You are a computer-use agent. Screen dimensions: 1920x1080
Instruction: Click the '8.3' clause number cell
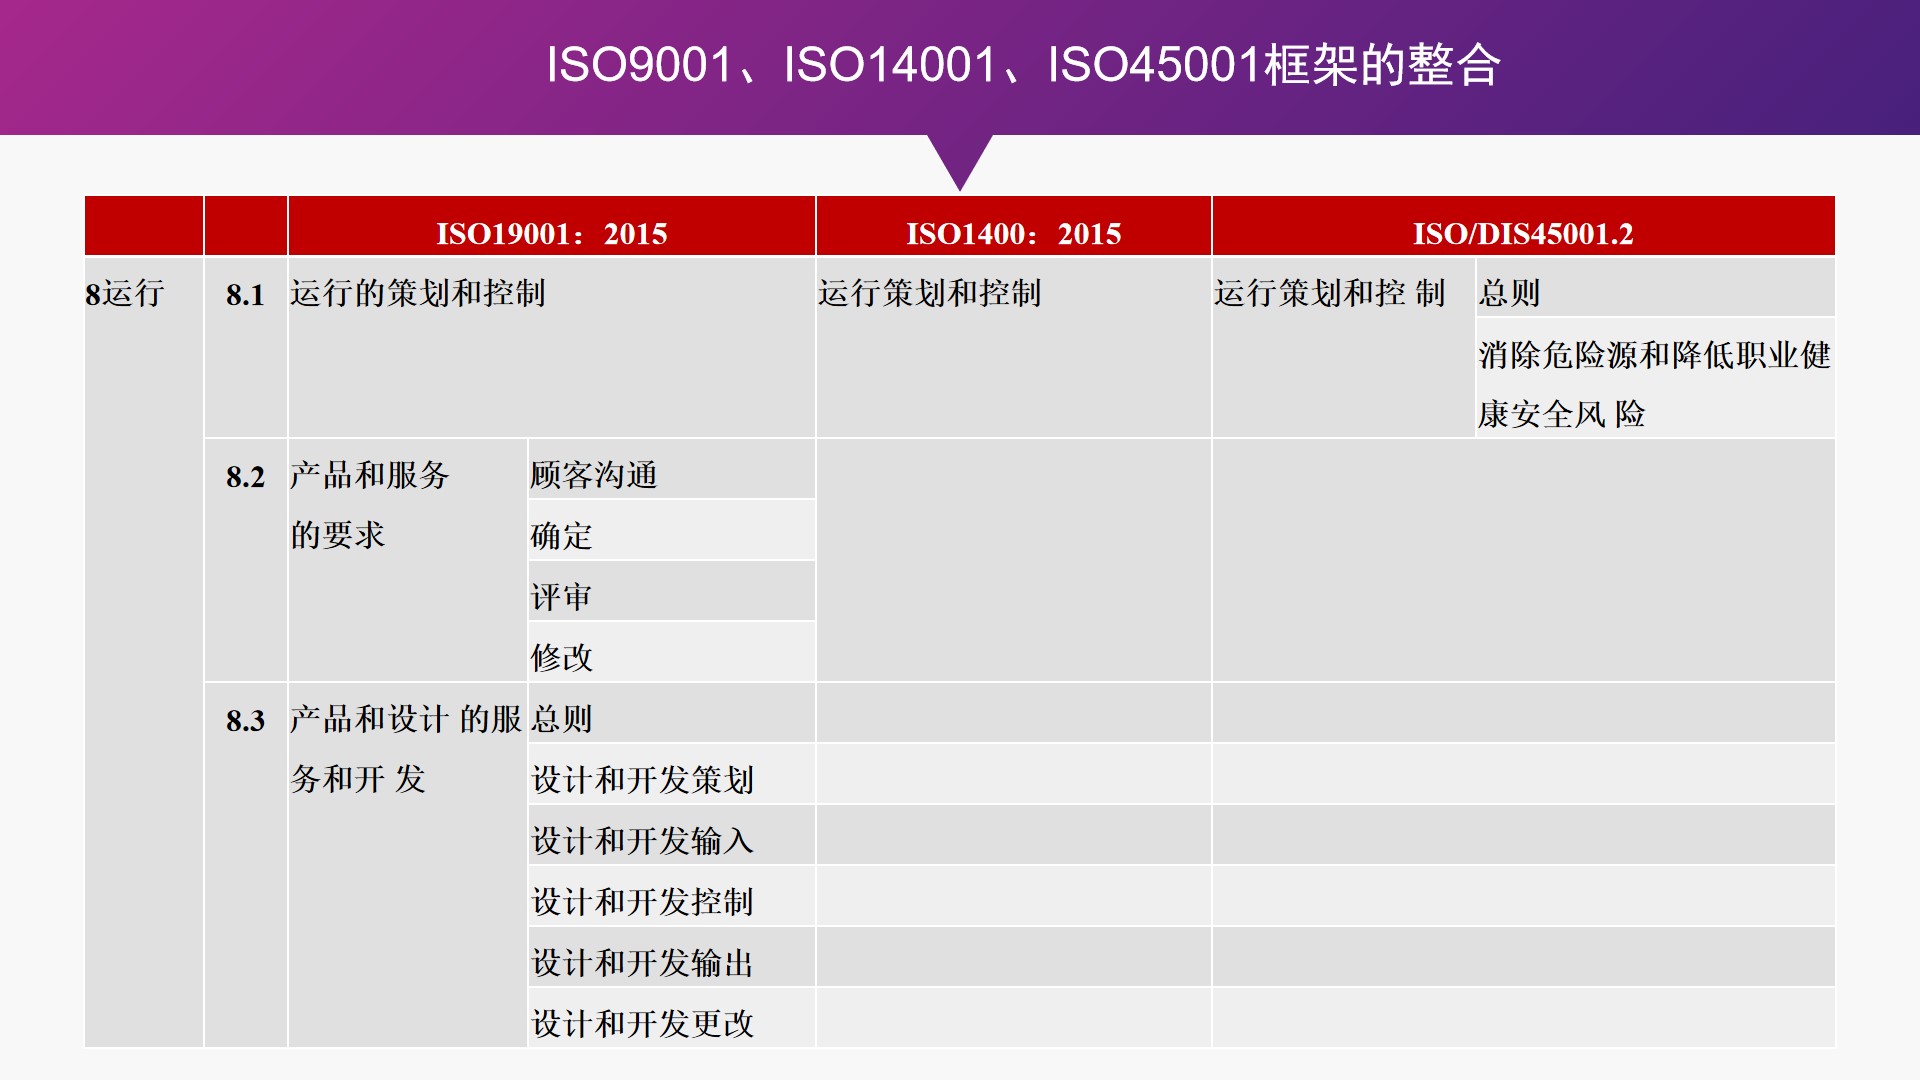[246, 865]
